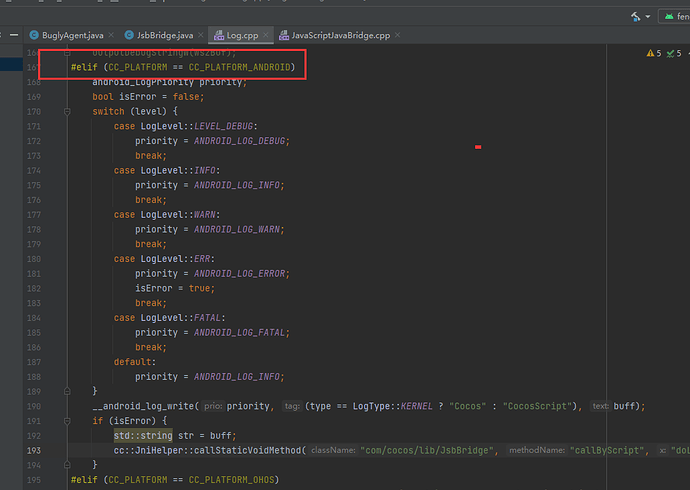Close the JsbBridge.java tab
Image resolution: width=690 pixels, height=490 pixels.
201,35
